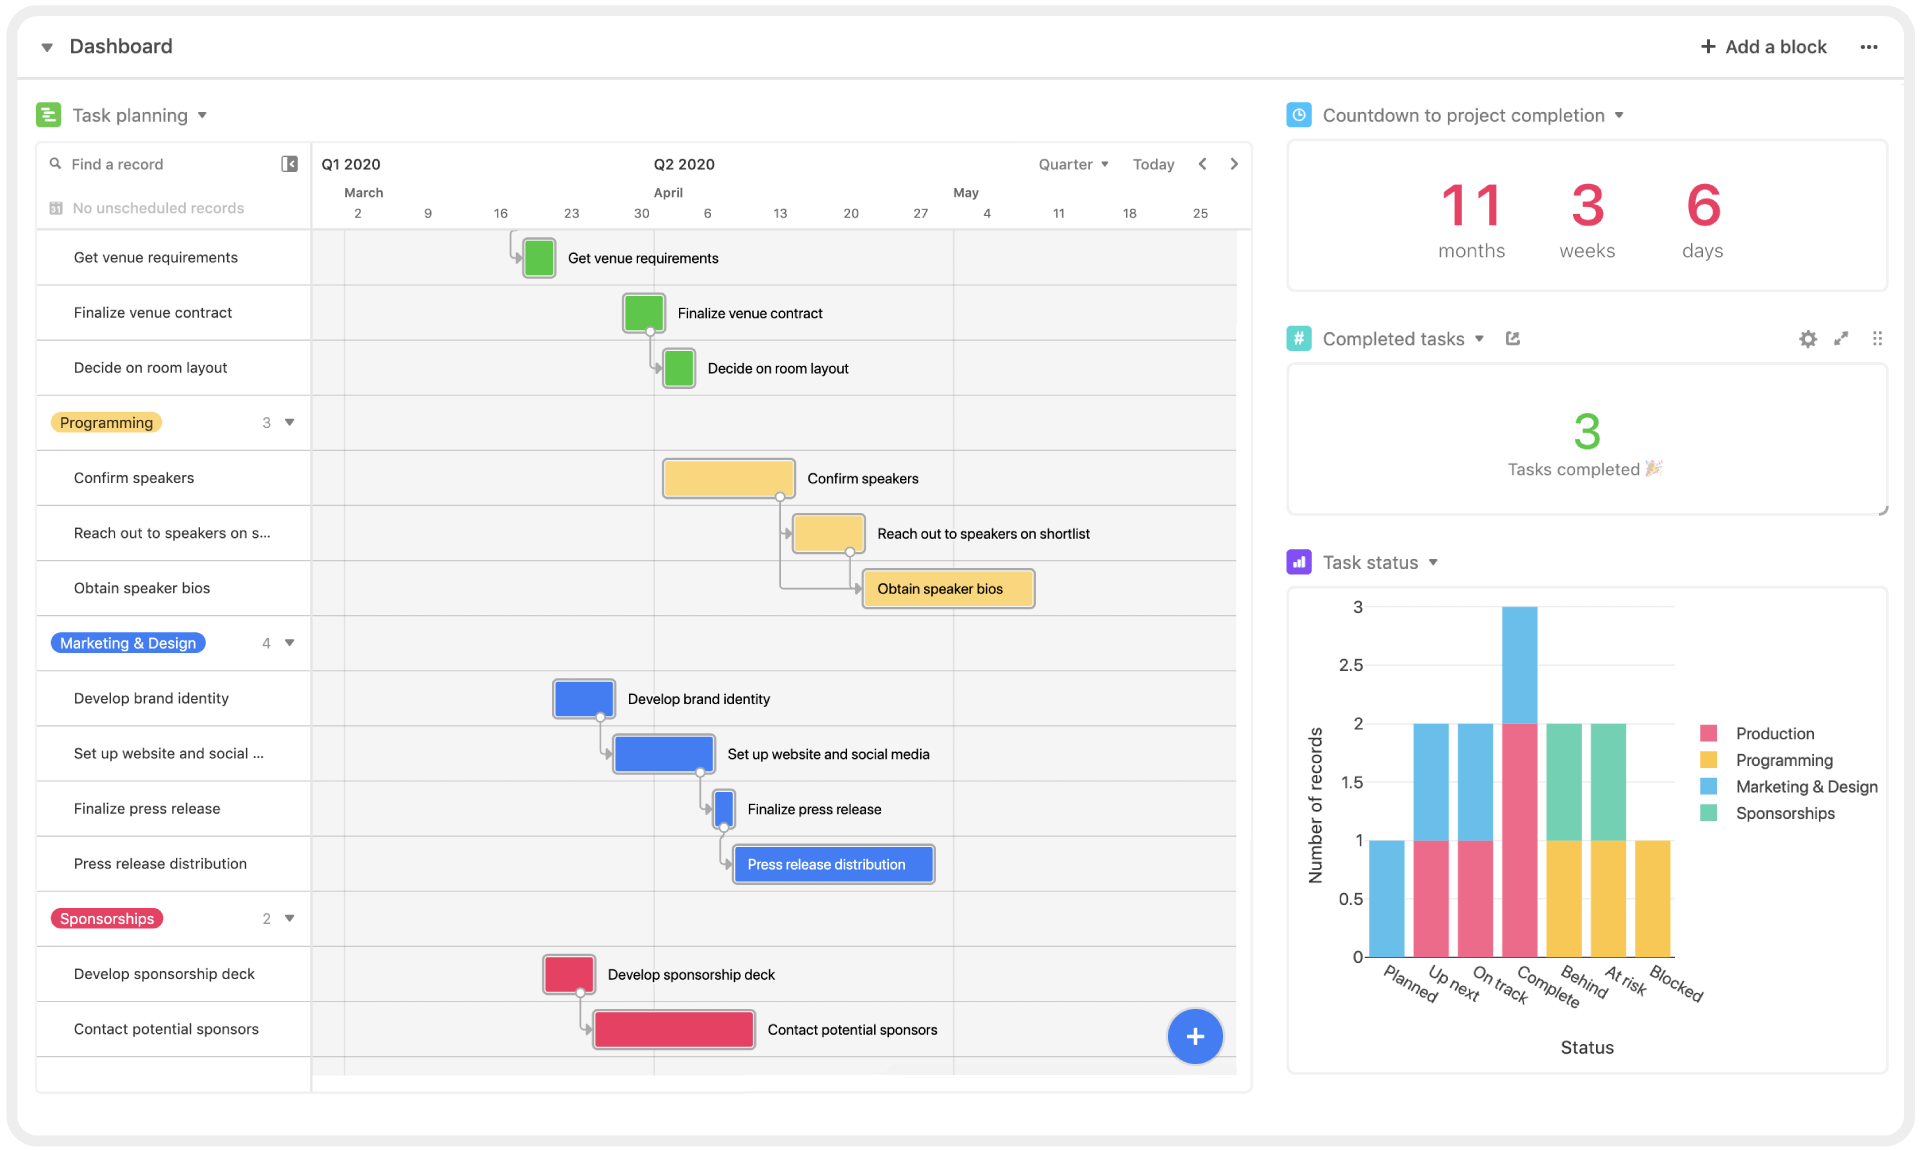Image resolution: width=1920 pixels, height=1150 pixels.
Task: Click Confirm speakers row in list
Action: (174, 478)
